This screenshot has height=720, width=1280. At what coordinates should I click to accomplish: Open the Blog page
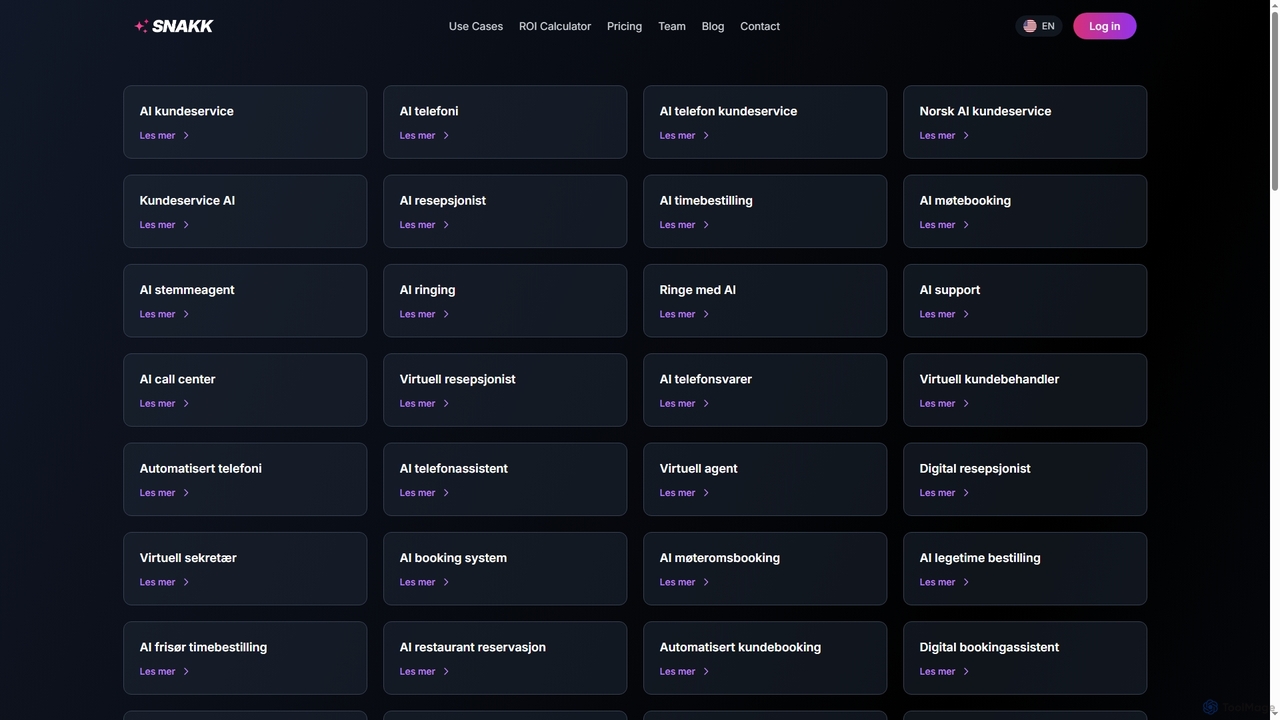713,26
